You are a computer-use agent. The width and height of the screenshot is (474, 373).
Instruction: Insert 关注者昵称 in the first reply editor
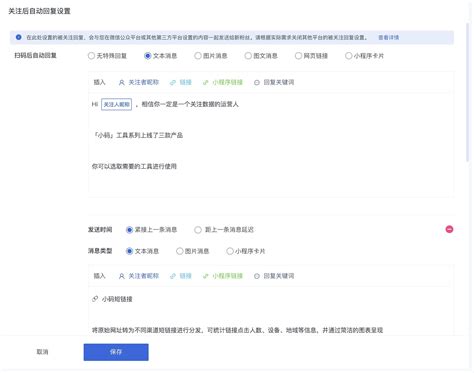coord(139,82)
